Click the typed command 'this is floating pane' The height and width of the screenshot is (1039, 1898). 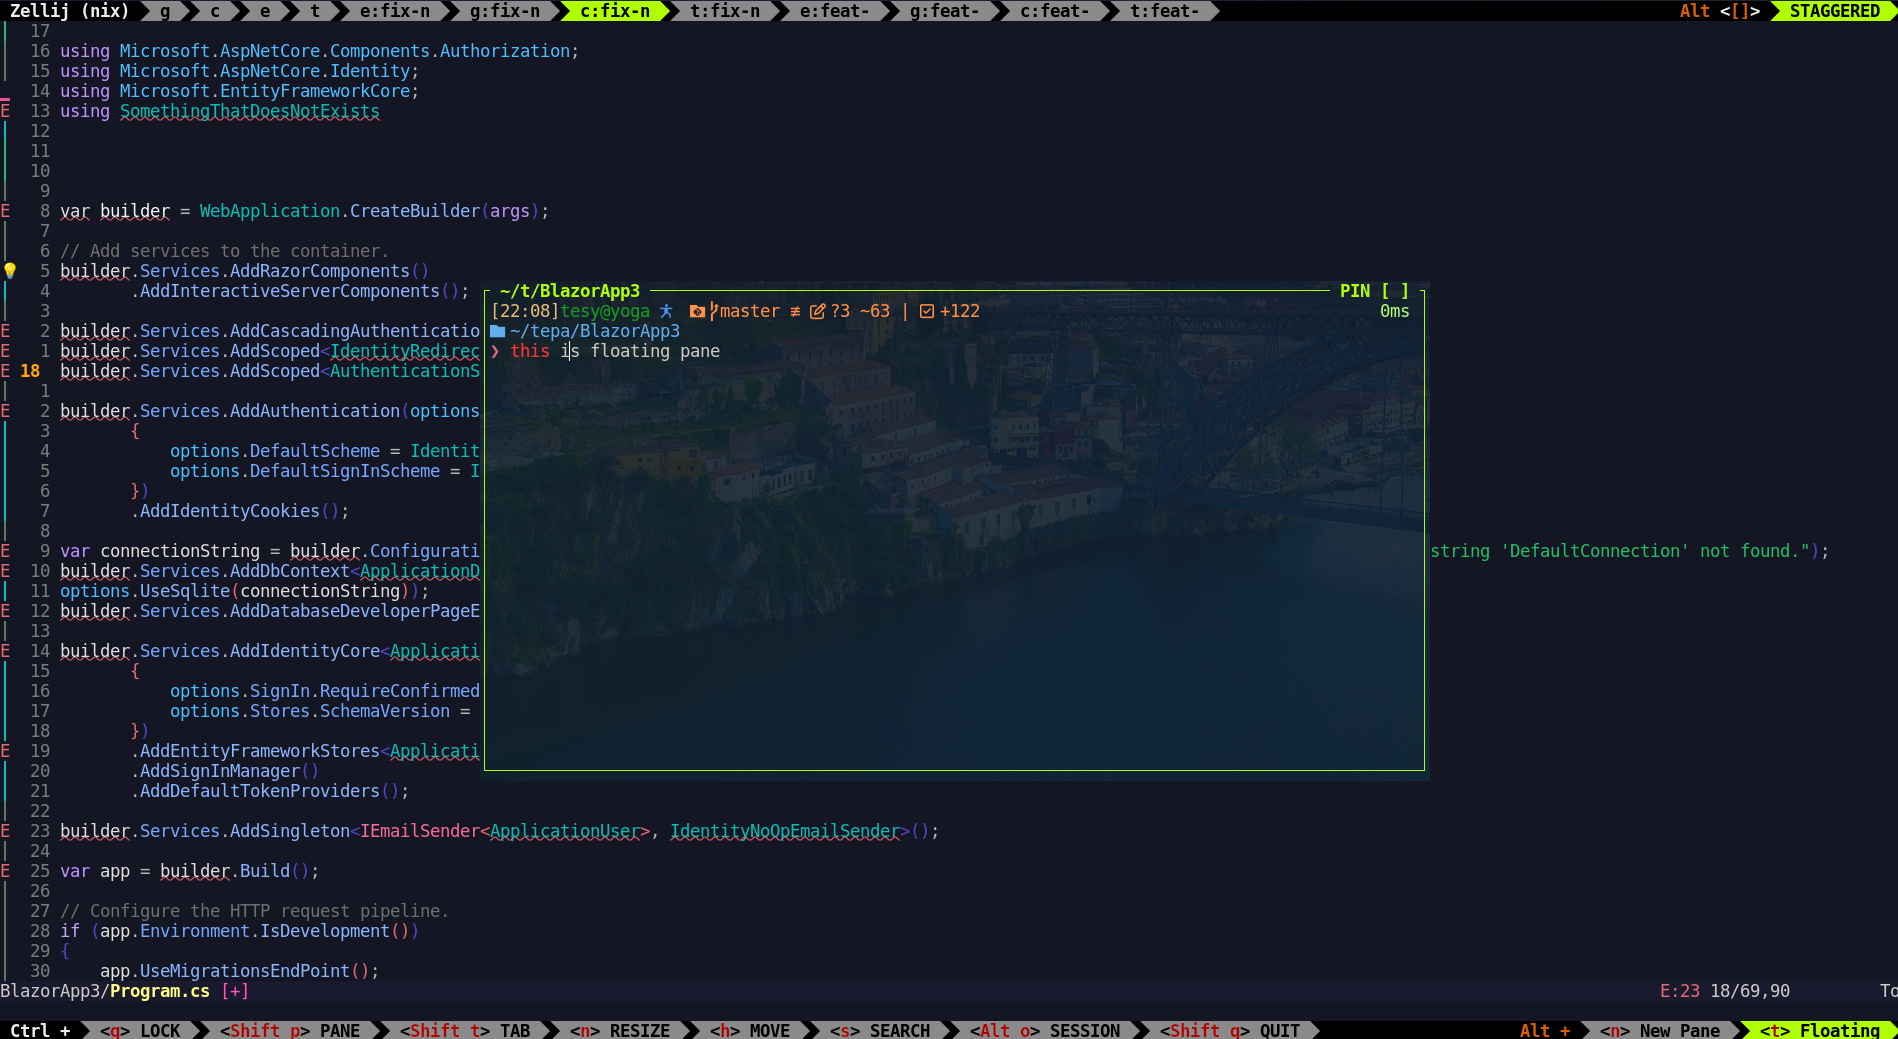pyautogui.click(x=615, y=351)
